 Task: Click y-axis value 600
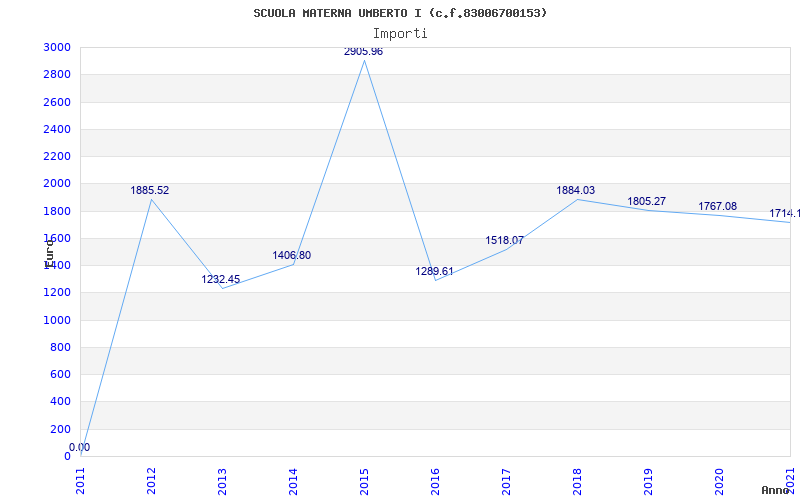pyautogui.click(x=61, y=374)
